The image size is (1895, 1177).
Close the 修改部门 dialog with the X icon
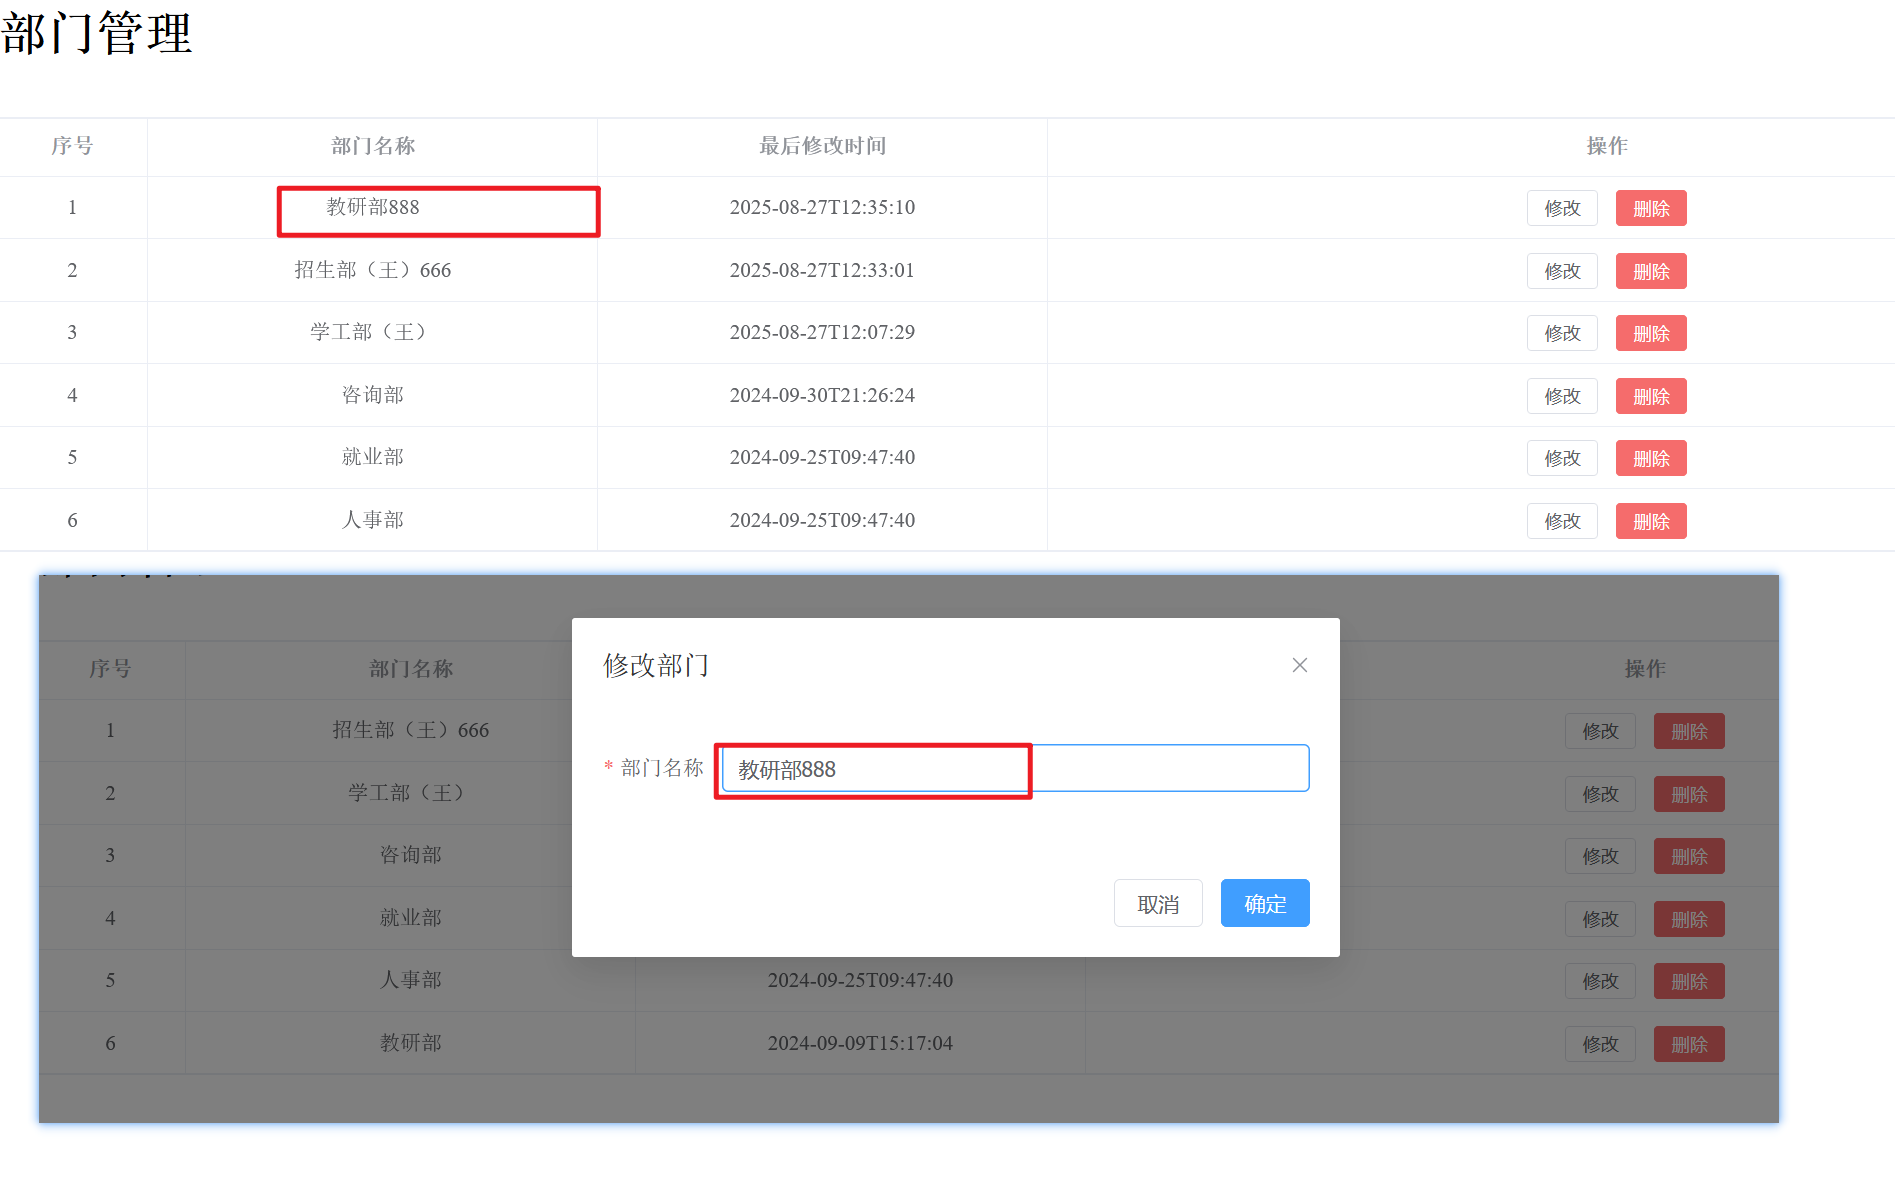coord(1299,665)
